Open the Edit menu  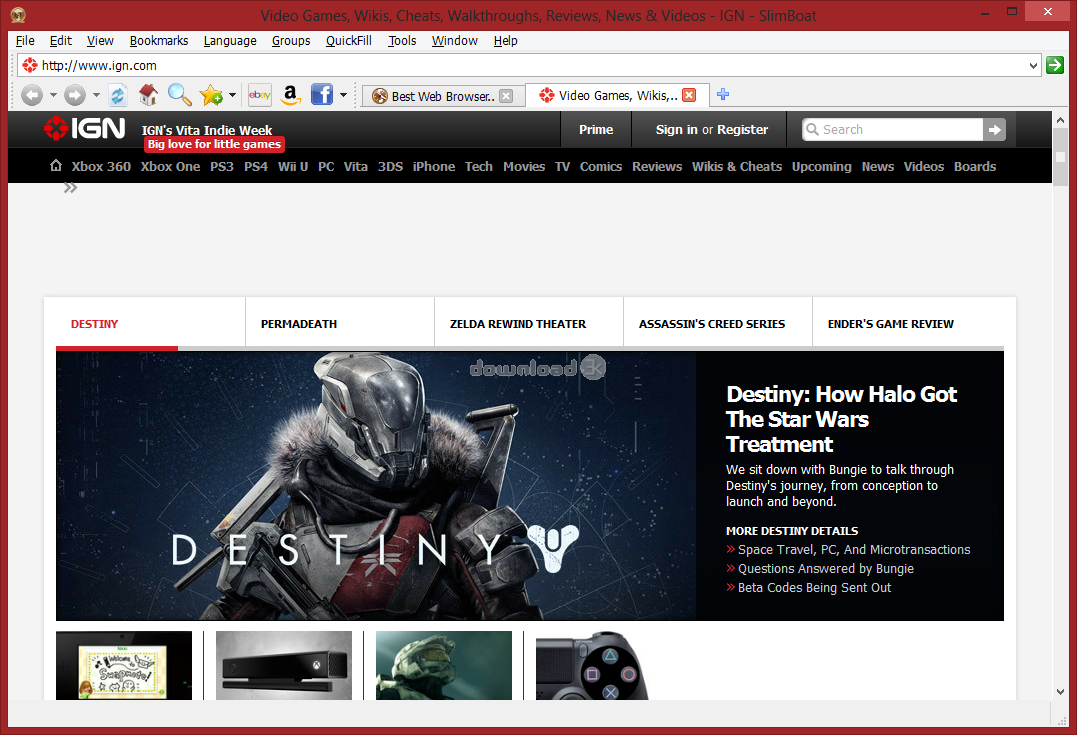click(x=60, y=41)
